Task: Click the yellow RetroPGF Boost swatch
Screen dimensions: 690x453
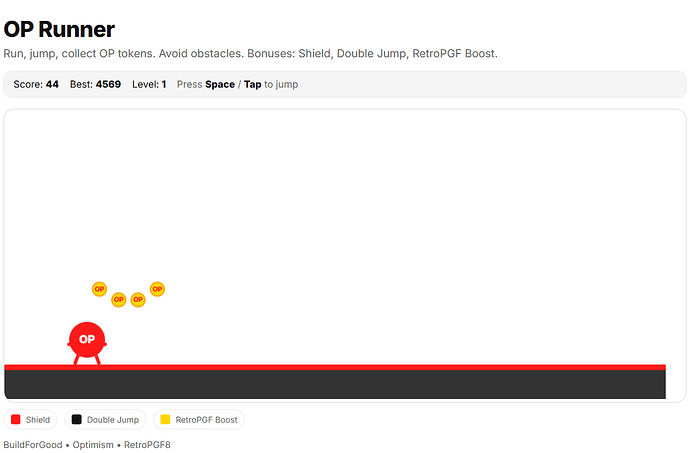Action: pyautogui.click(x=165, y=419)
